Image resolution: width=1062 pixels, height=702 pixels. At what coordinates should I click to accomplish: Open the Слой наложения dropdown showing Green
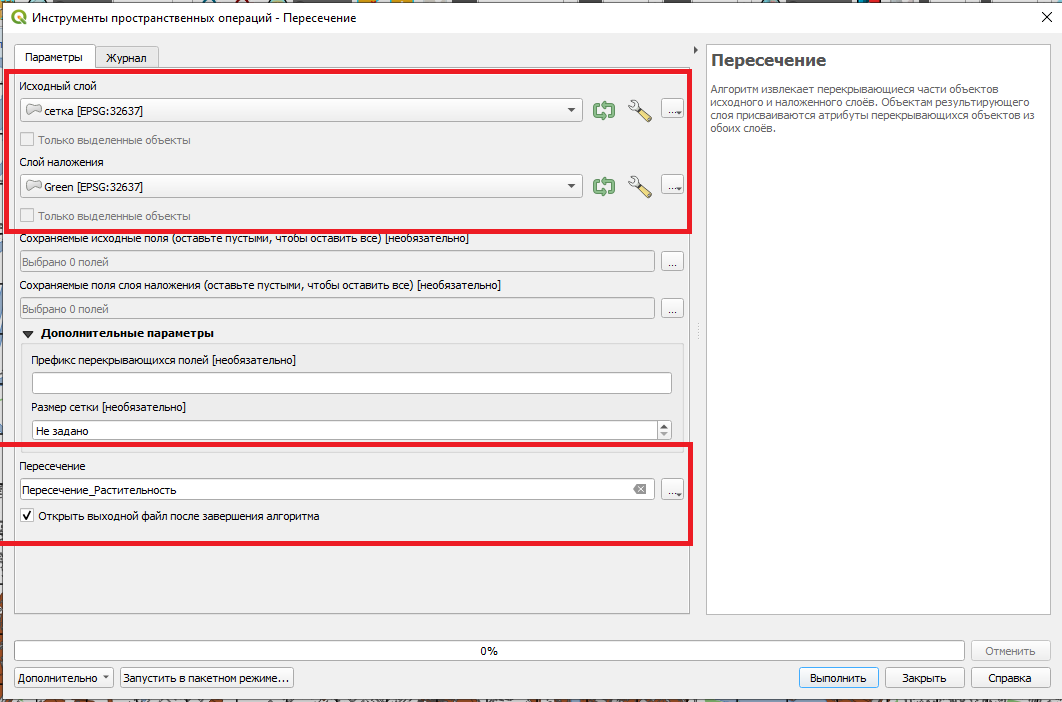tap(300, 186)
